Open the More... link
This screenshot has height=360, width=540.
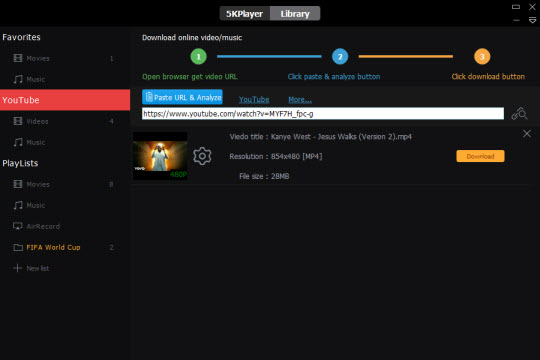(300, 100)
